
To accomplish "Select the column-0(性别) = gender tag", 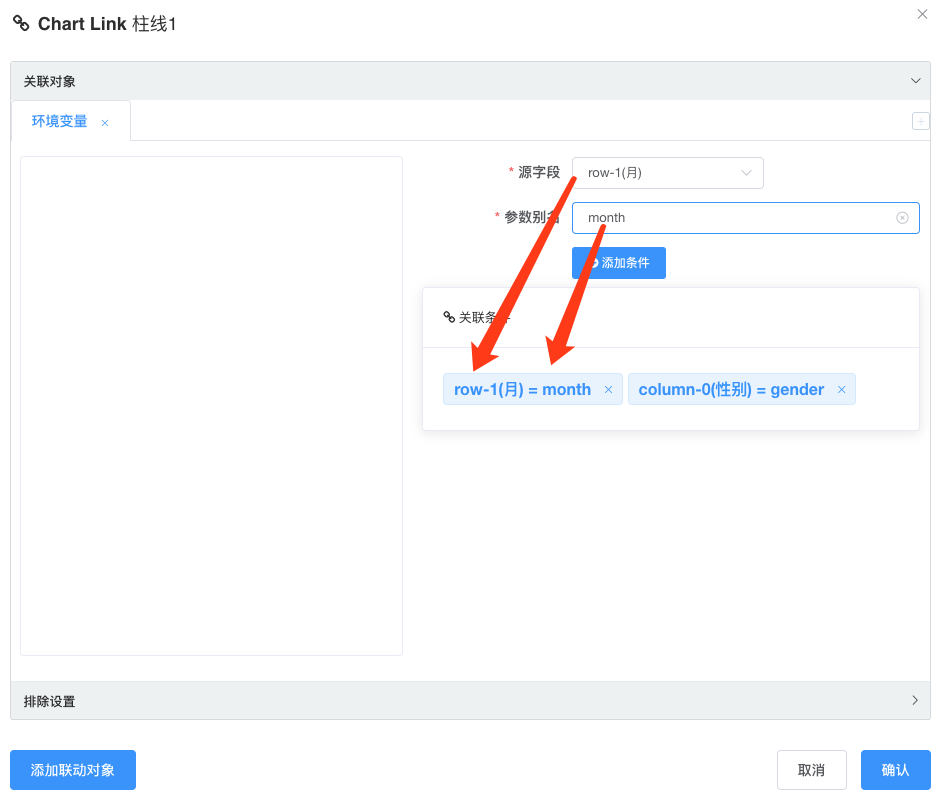I will (x=731, y=390).
